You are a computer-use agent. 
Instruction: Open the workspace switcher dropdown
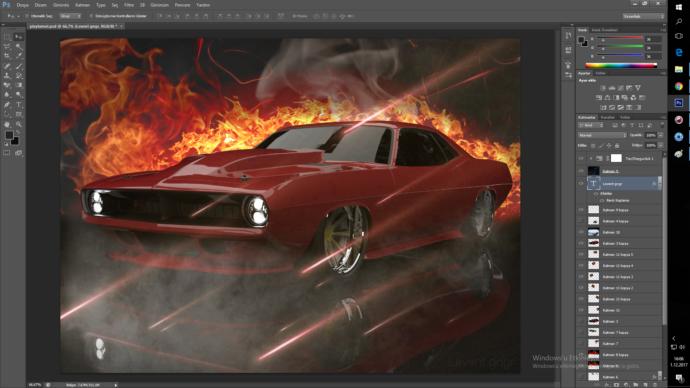click(x=643, y=16)
